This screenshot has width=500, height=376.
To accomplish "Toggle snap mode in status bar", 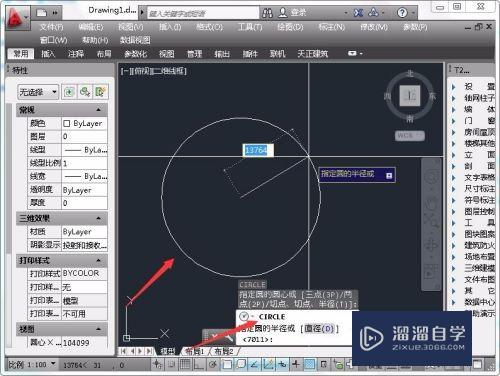I will [172, 364].
